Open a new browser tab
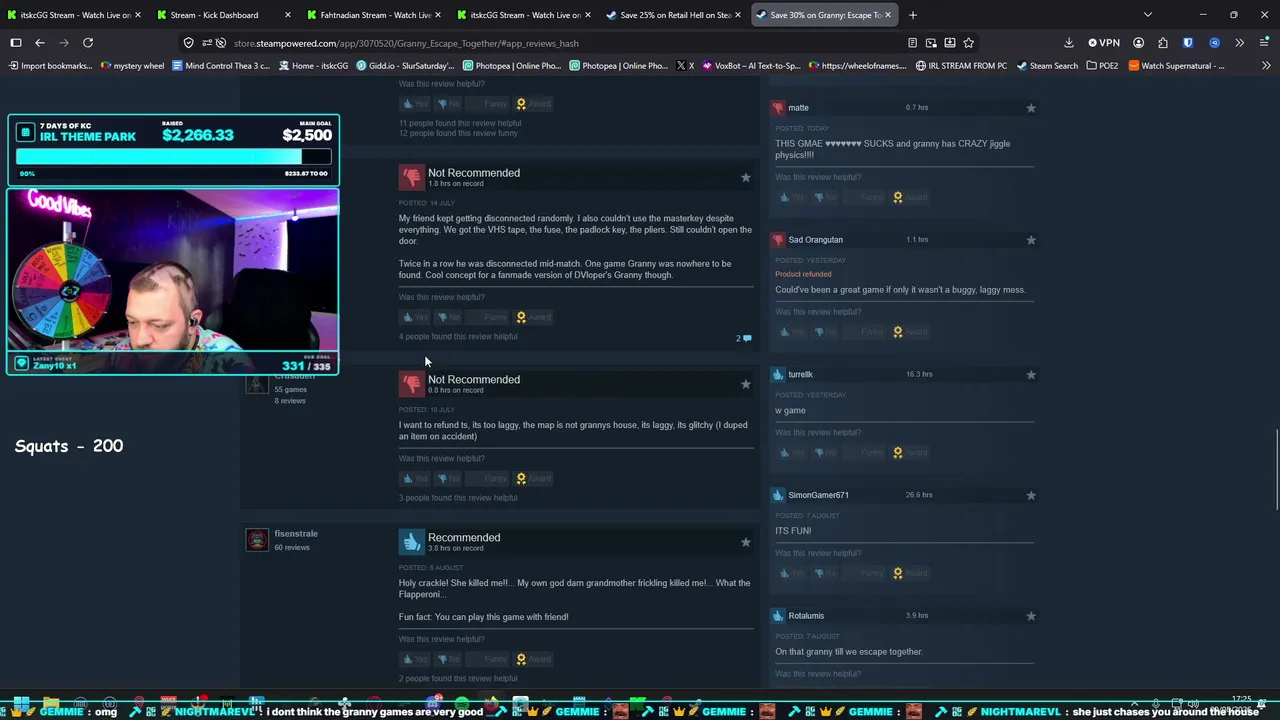Viewport: 1280px width, 720px height. pos(913,15)
